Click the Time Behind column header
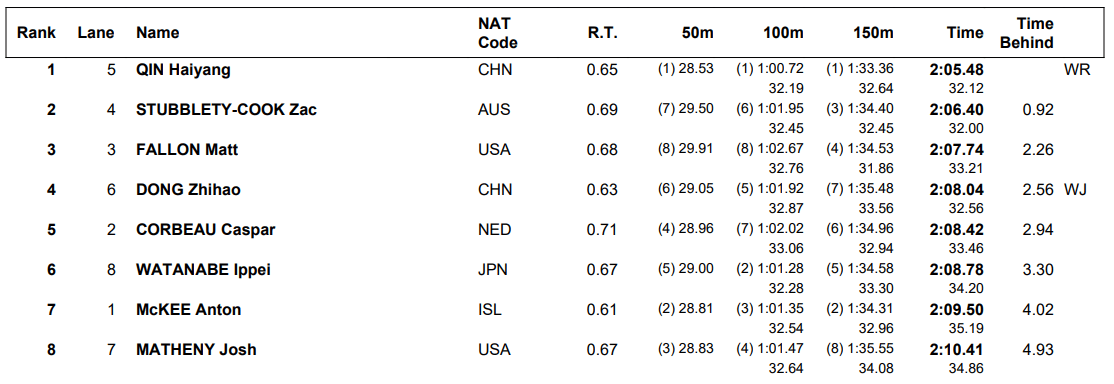The height and width of the screenshot is (384, 1114). pos(1027,33)
